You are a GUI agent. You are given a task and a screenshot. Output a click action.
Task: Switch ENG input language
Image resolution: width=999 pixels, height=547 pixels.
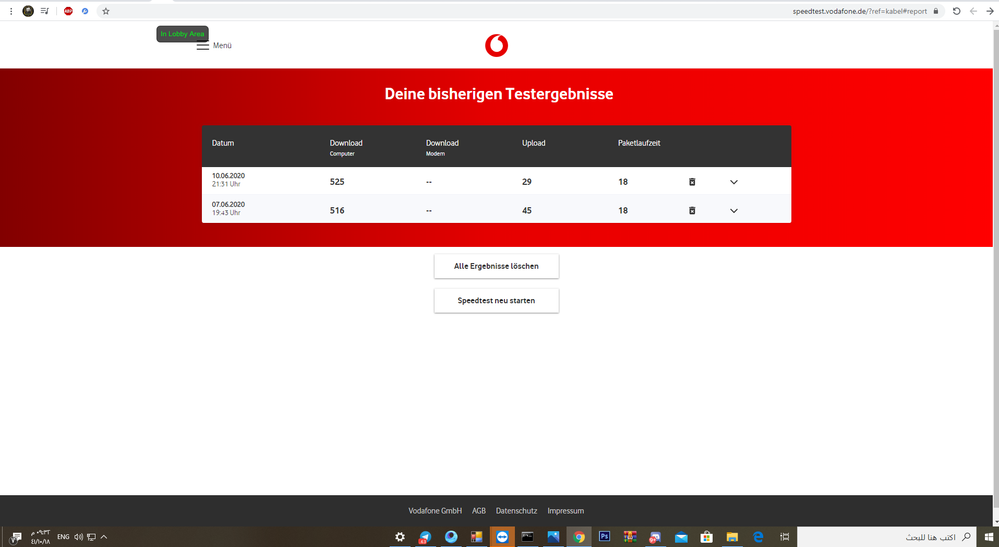point(63,537)
